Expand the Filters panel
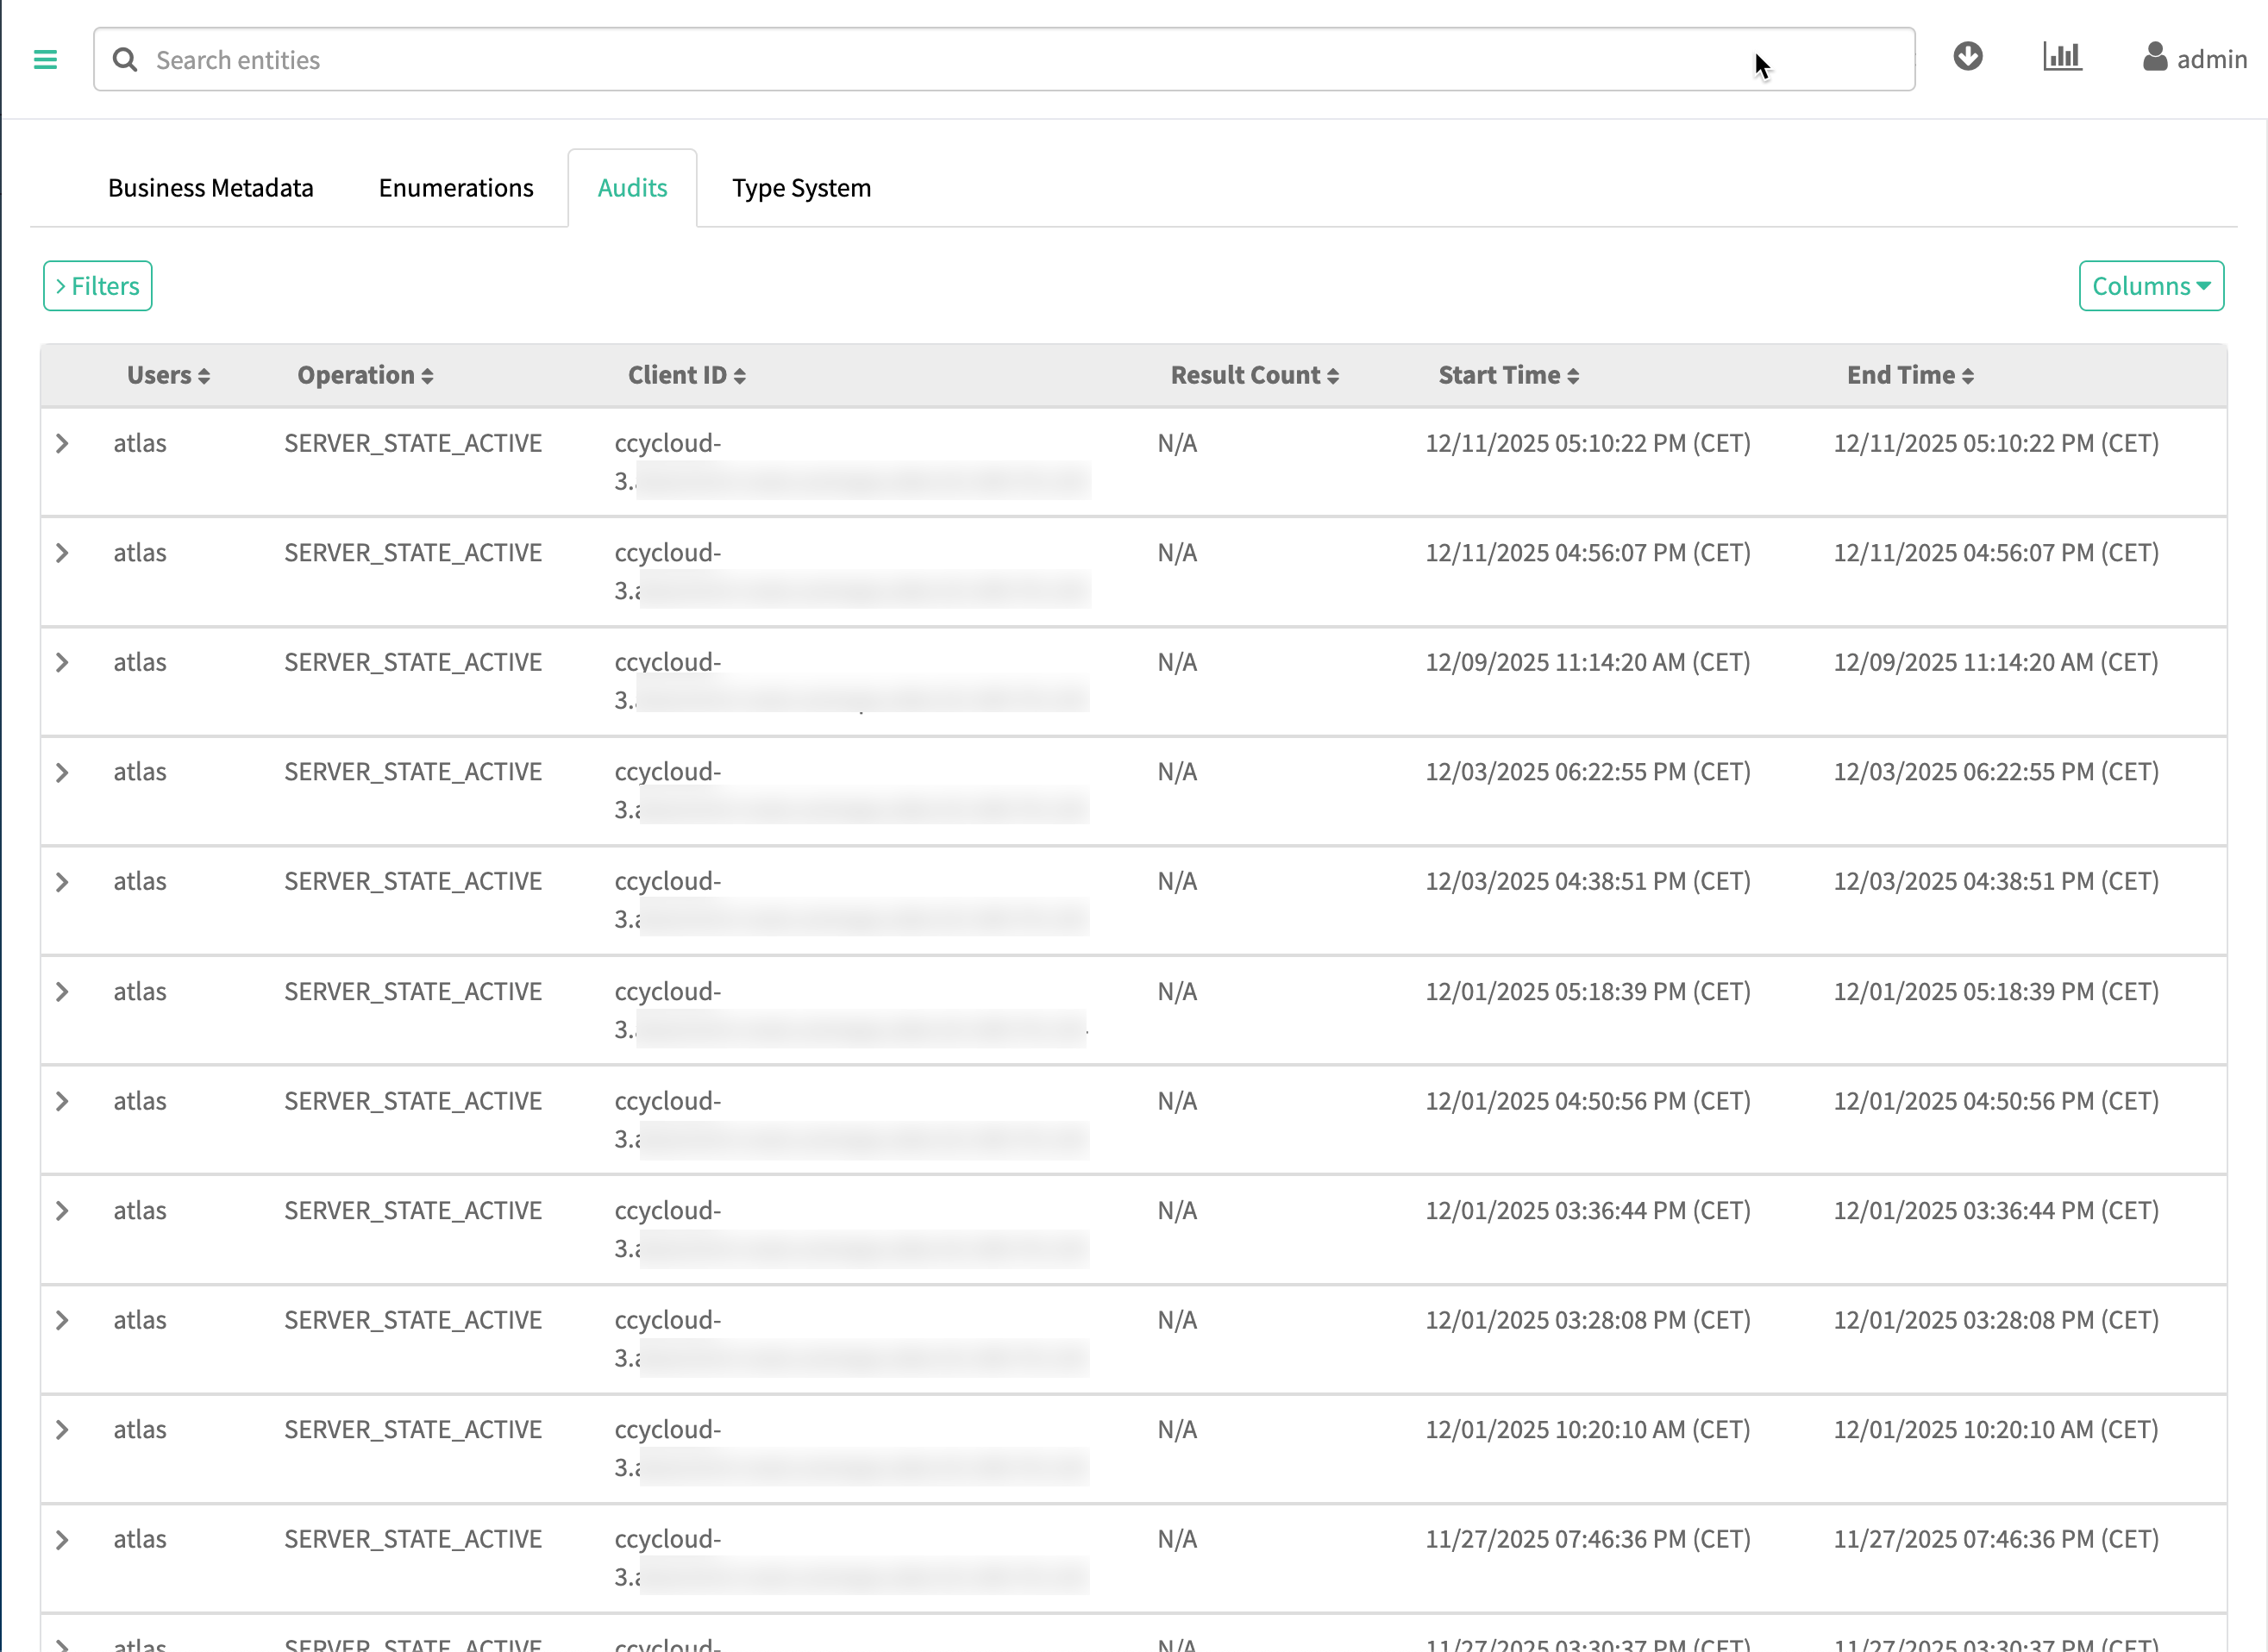This screenshot has width=2268, height=1652. tap(97, 286)
